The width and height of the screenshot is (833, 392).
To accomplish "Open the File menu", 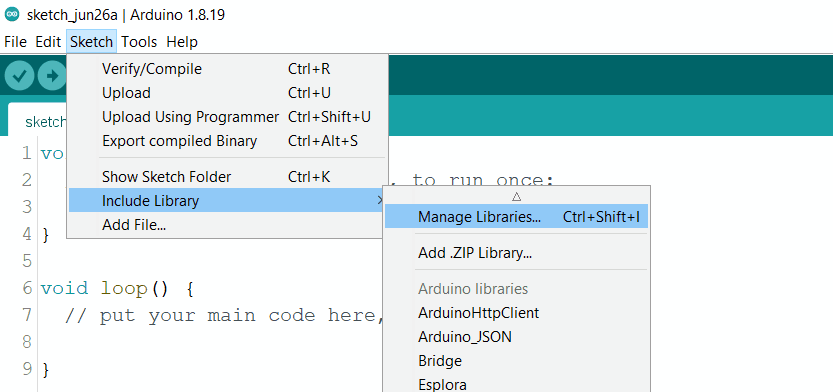I will pos(15,41).
